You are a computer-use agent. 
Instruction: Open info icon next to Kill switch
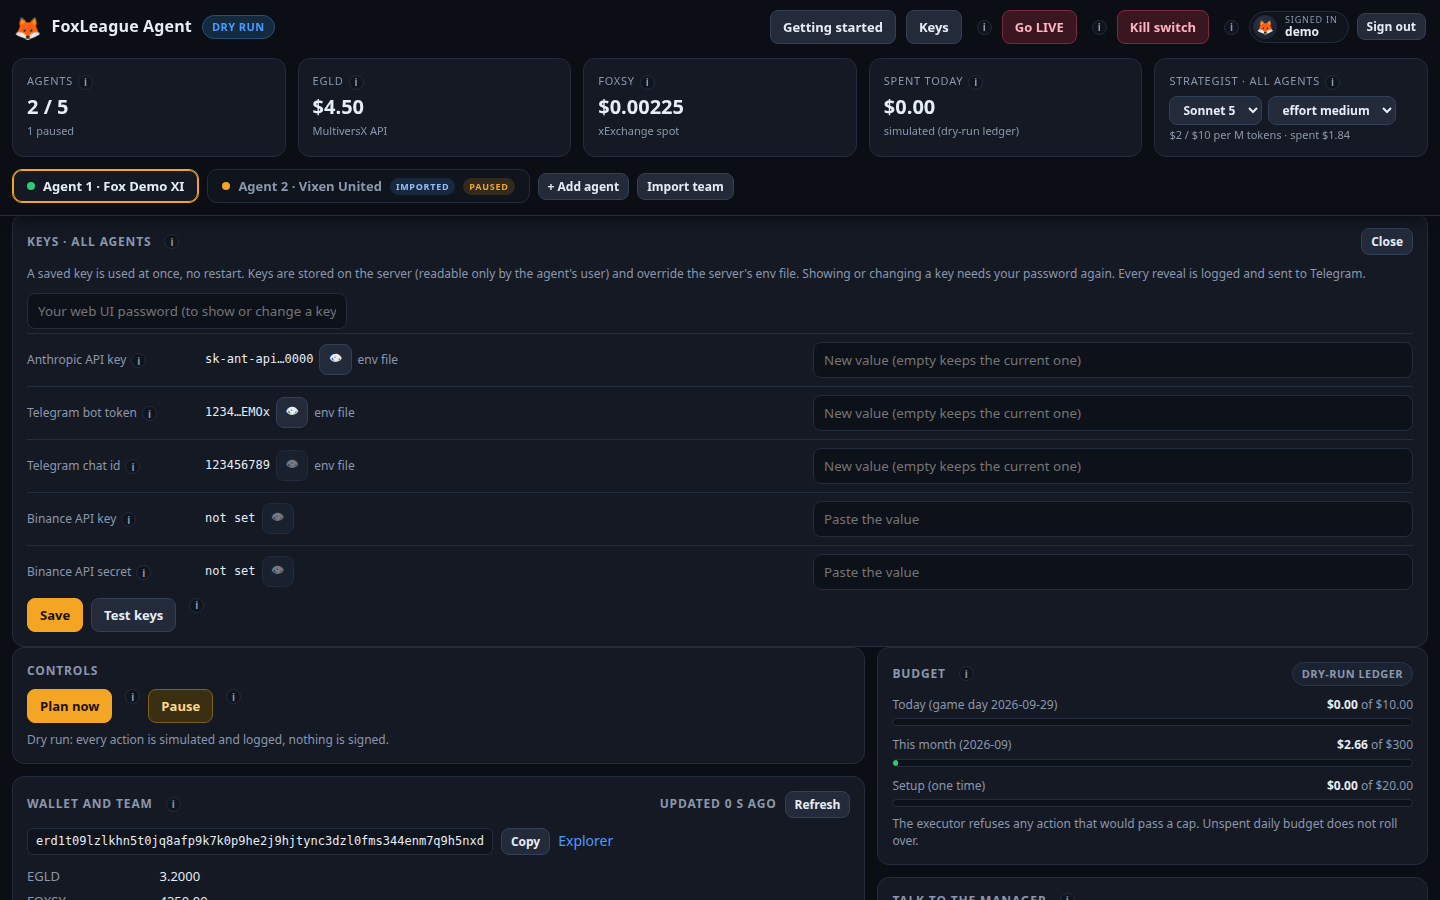pos(1232,28)
